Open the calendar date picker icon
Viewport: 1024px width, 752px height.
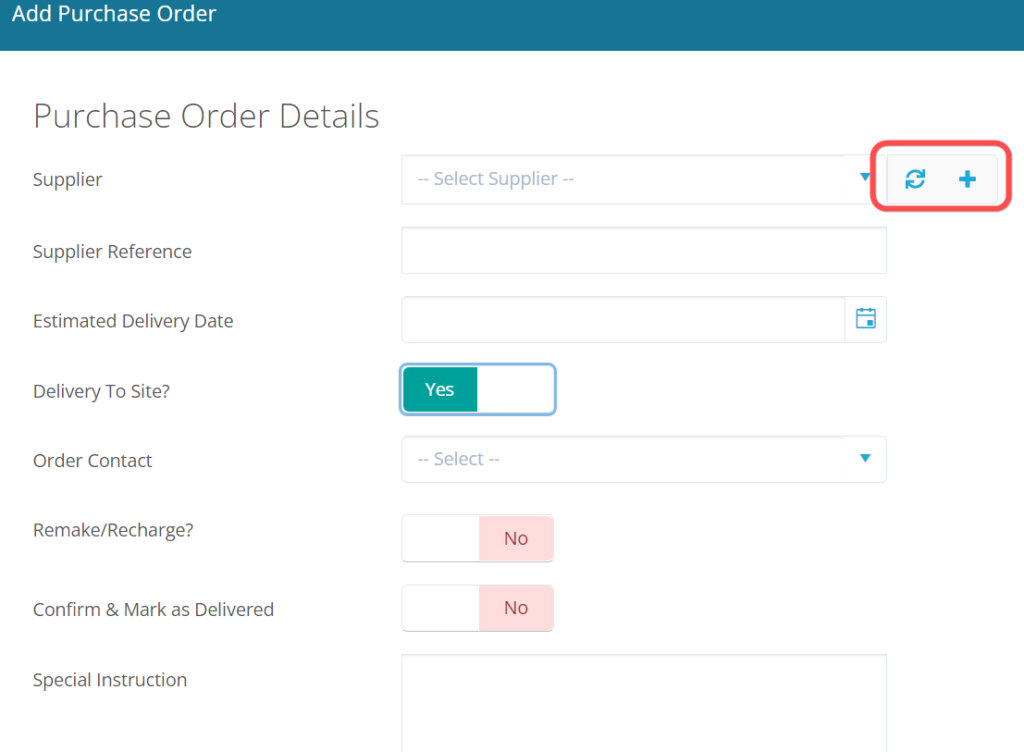click(866, 319)
